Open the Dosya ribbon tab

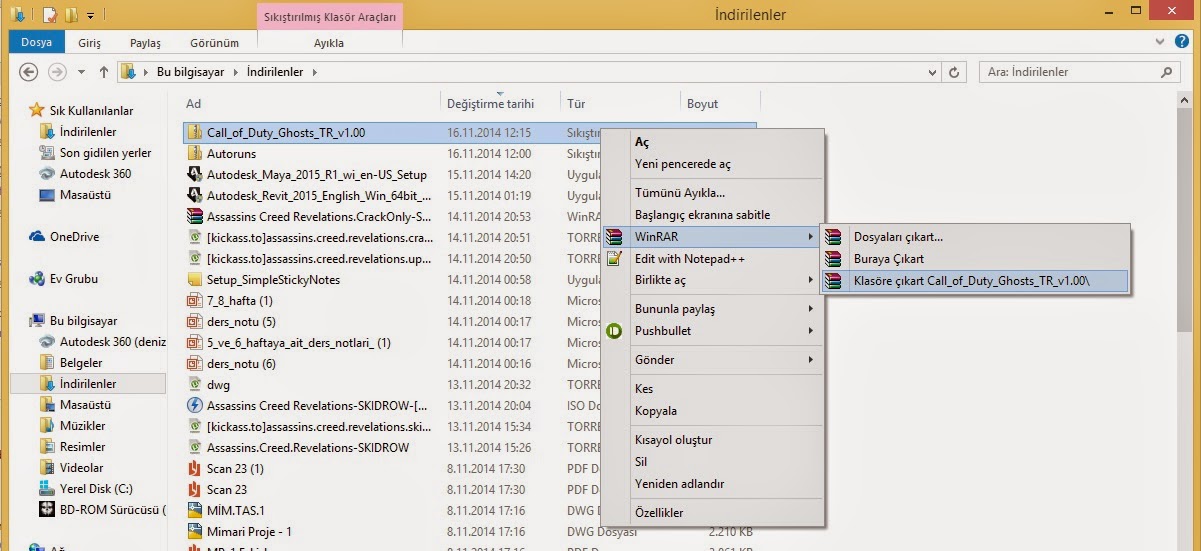(x=37, y=43)
